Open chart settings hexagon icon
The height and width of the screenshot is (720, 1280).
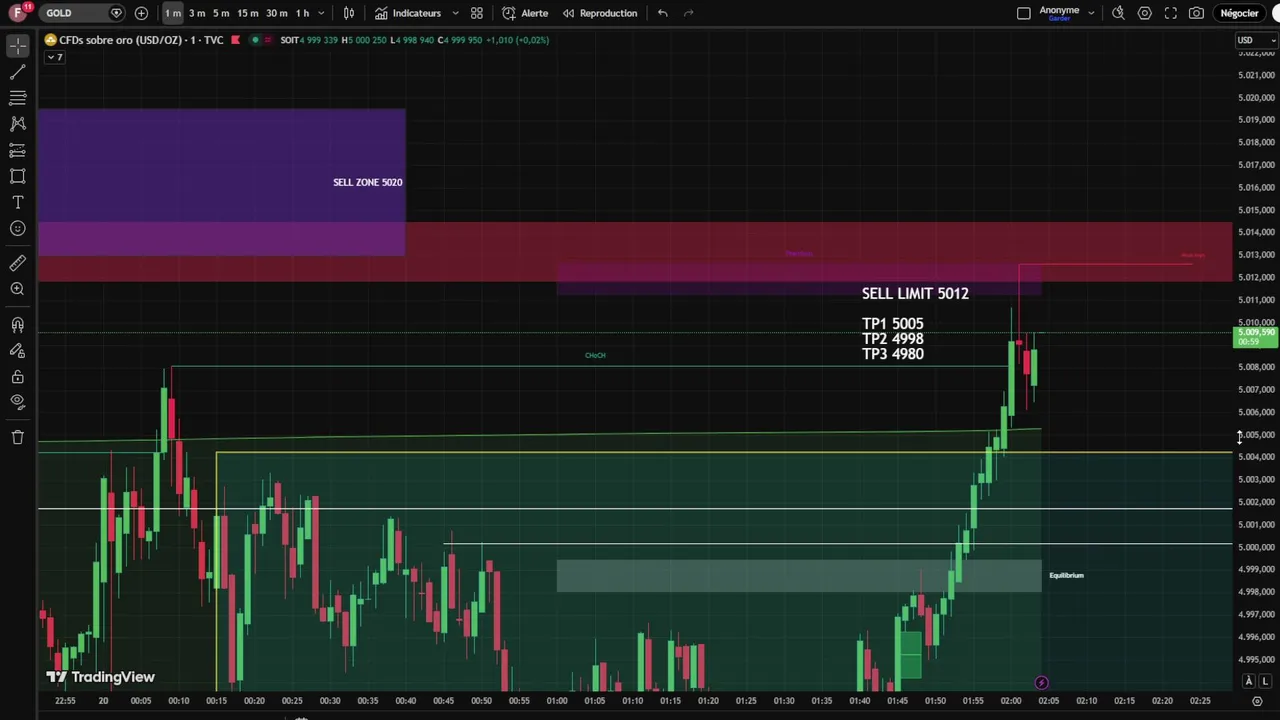[1144, 13]
